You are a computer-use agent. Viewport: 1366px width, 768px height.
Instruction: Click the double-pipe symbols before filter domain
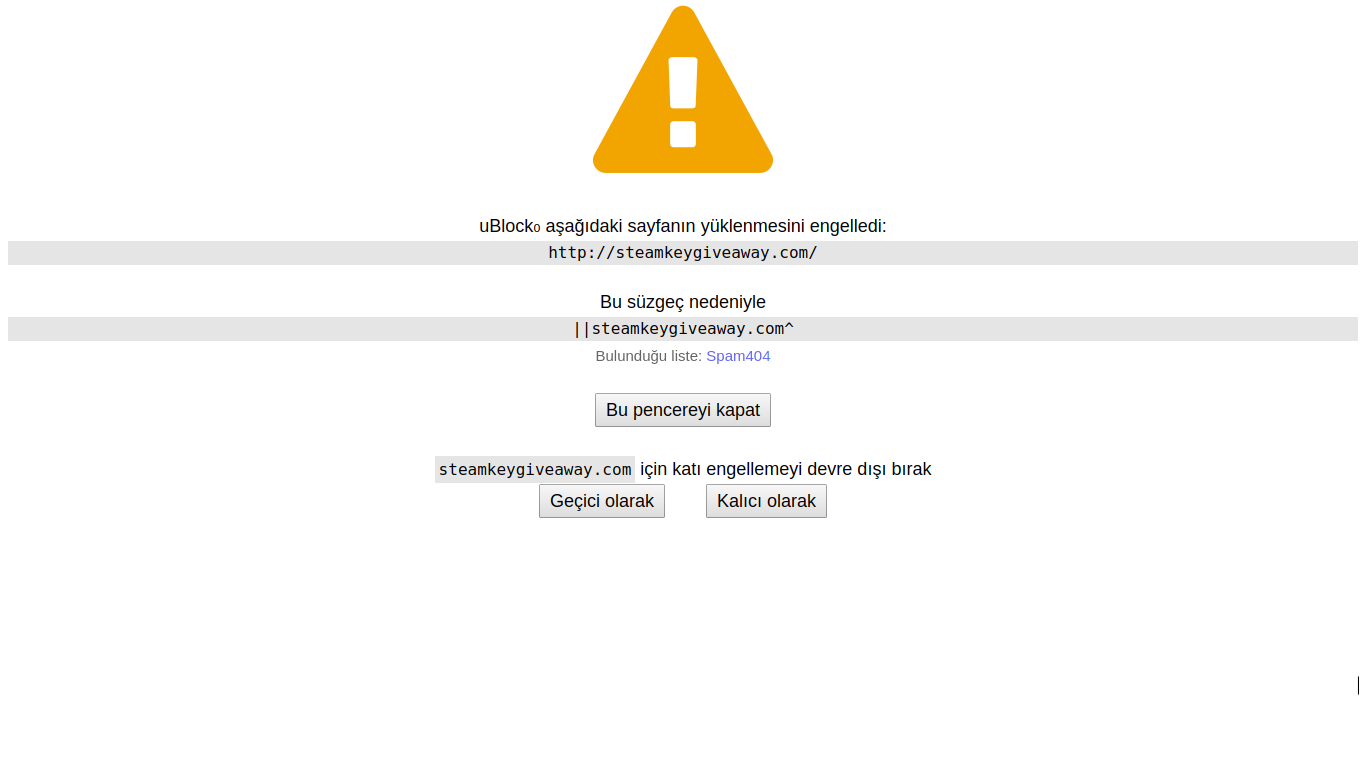(582, 329)
